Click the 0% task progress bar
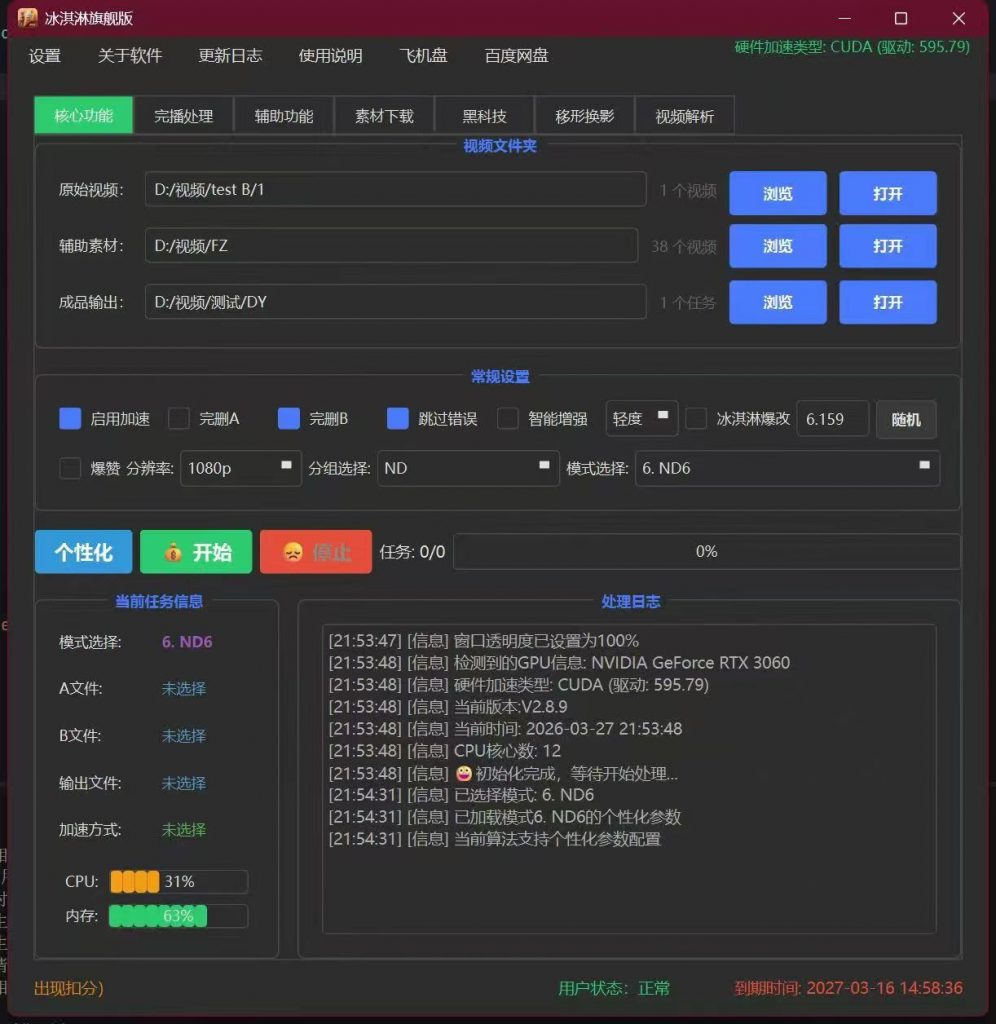The width and height of the screenshot is (996, 1024). 706,552
